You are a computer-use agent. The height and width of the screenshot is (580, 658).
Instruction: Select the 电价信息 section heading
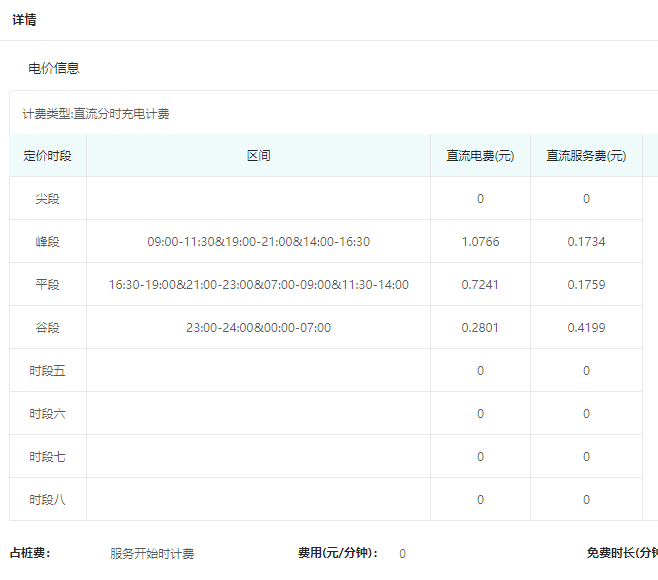click(x=54, y=68)
